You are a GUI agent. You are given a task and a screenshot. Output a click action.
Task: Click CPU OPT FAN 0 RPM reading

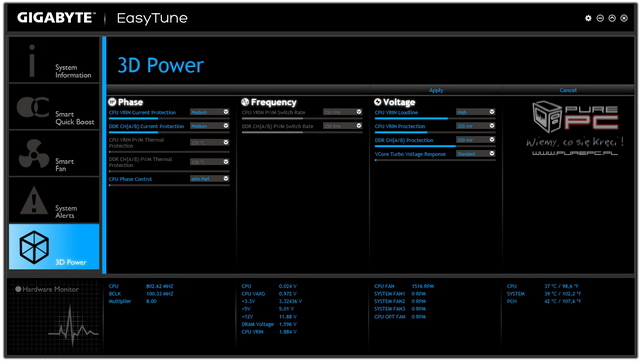coord(418,317)
